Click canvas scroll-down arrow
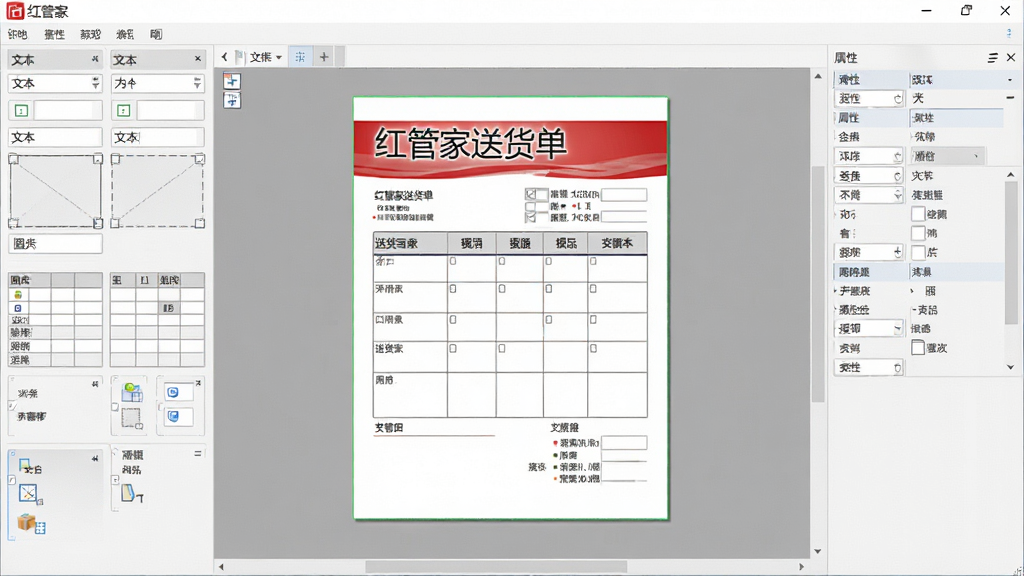 click(818, 551)
